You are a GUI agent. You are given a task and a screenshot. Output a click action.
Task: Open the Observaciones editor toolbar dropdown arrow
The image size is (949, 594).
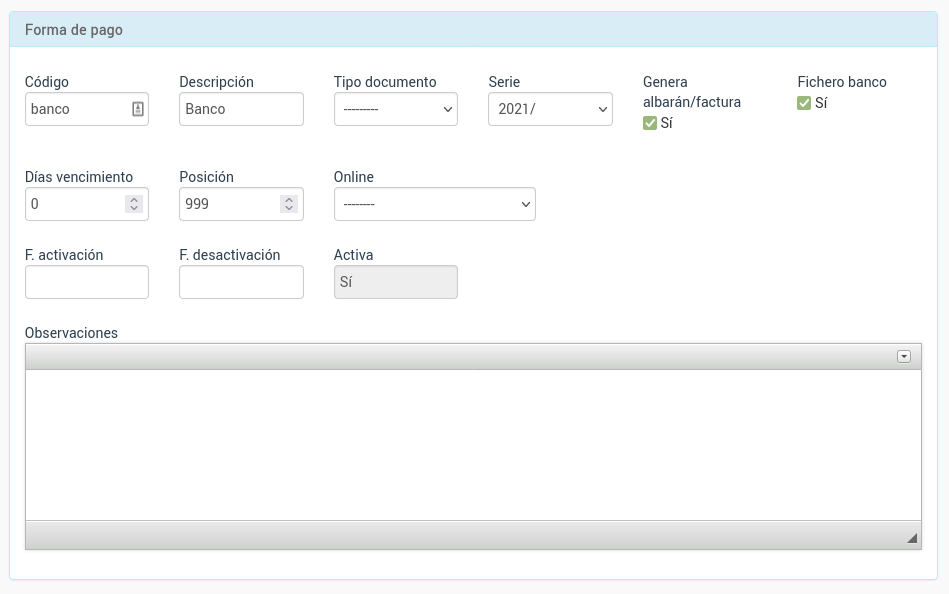pyautogui.click(x=904, y=357)
